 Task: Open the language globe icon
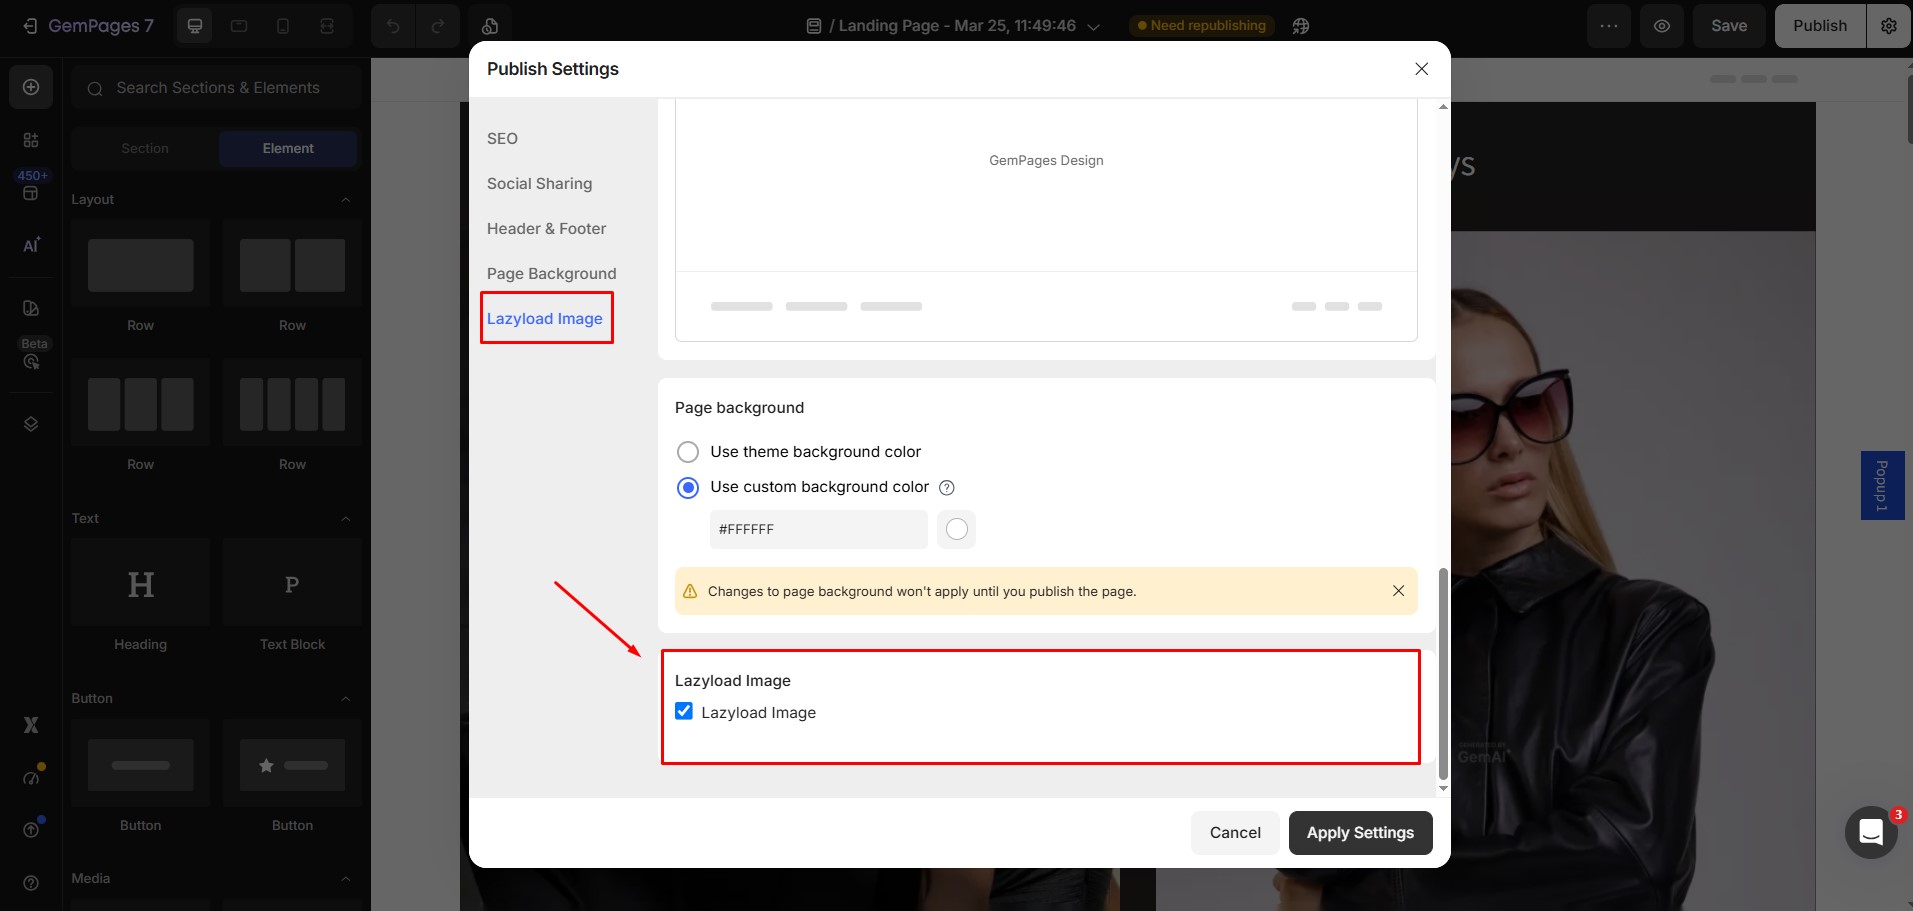coord(1301,26)
